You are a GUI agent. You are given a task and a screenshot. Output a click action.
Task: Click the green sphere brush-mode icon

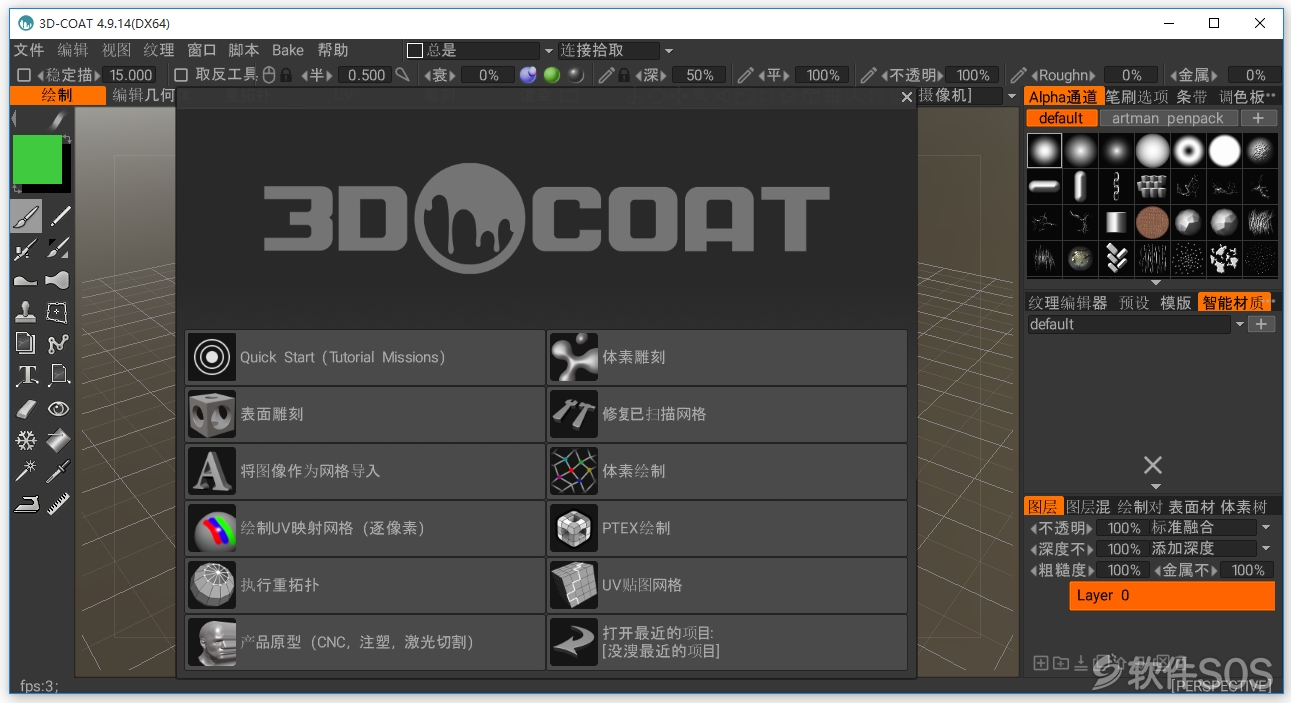click(x=552, y=75)
